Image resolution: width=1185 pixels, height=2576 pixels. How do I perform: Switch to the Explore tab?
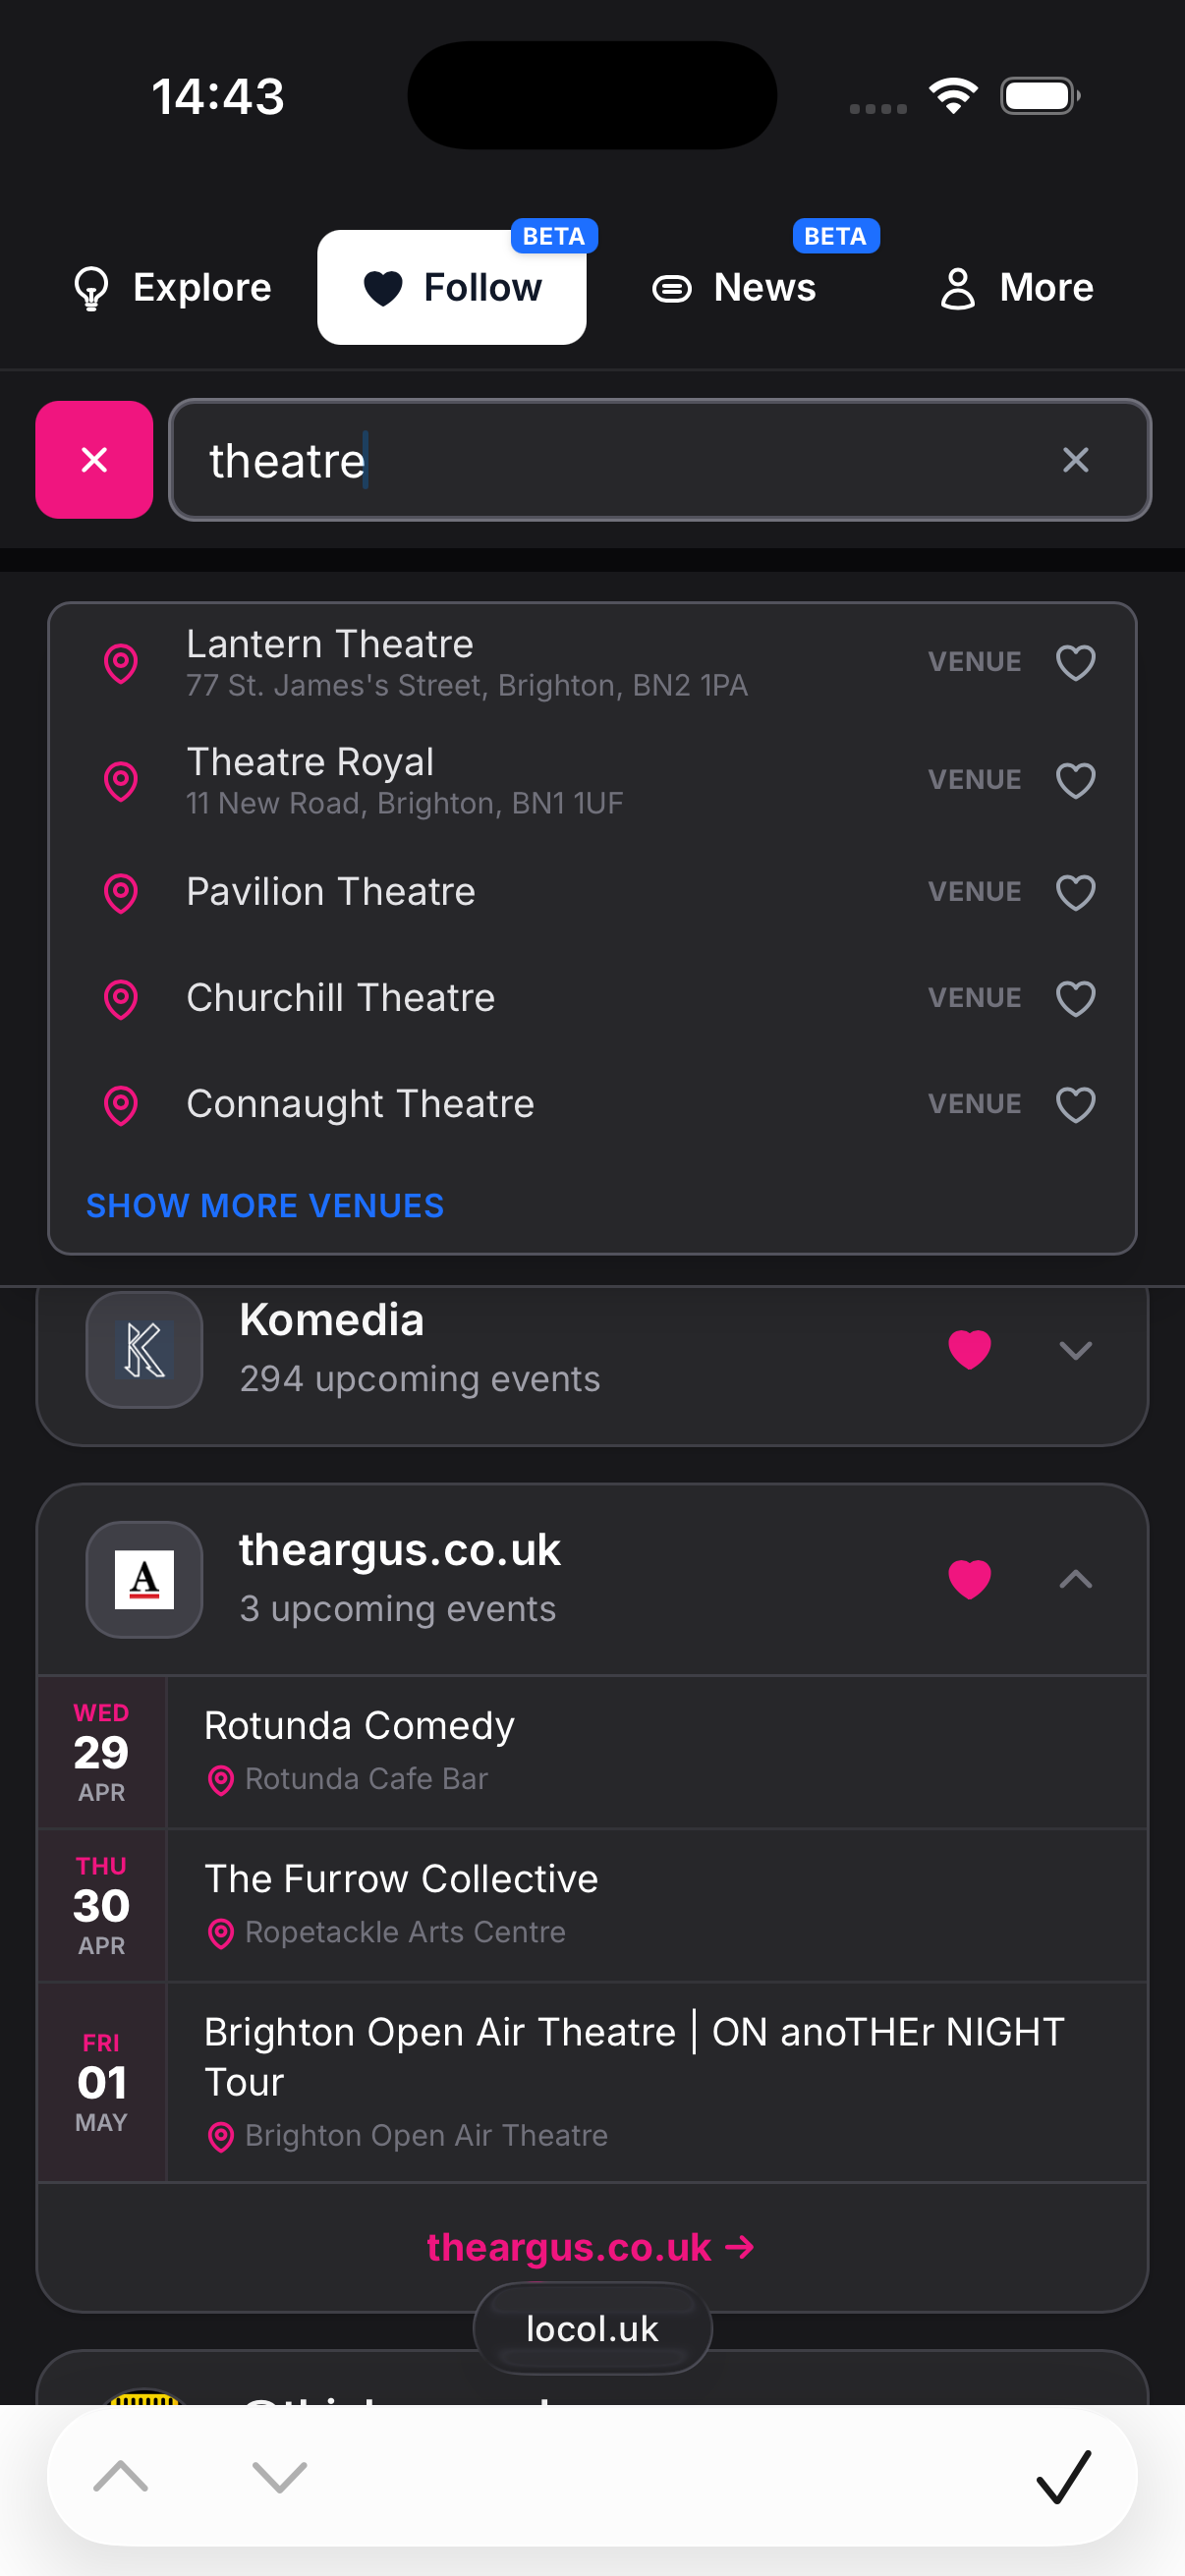173,288
